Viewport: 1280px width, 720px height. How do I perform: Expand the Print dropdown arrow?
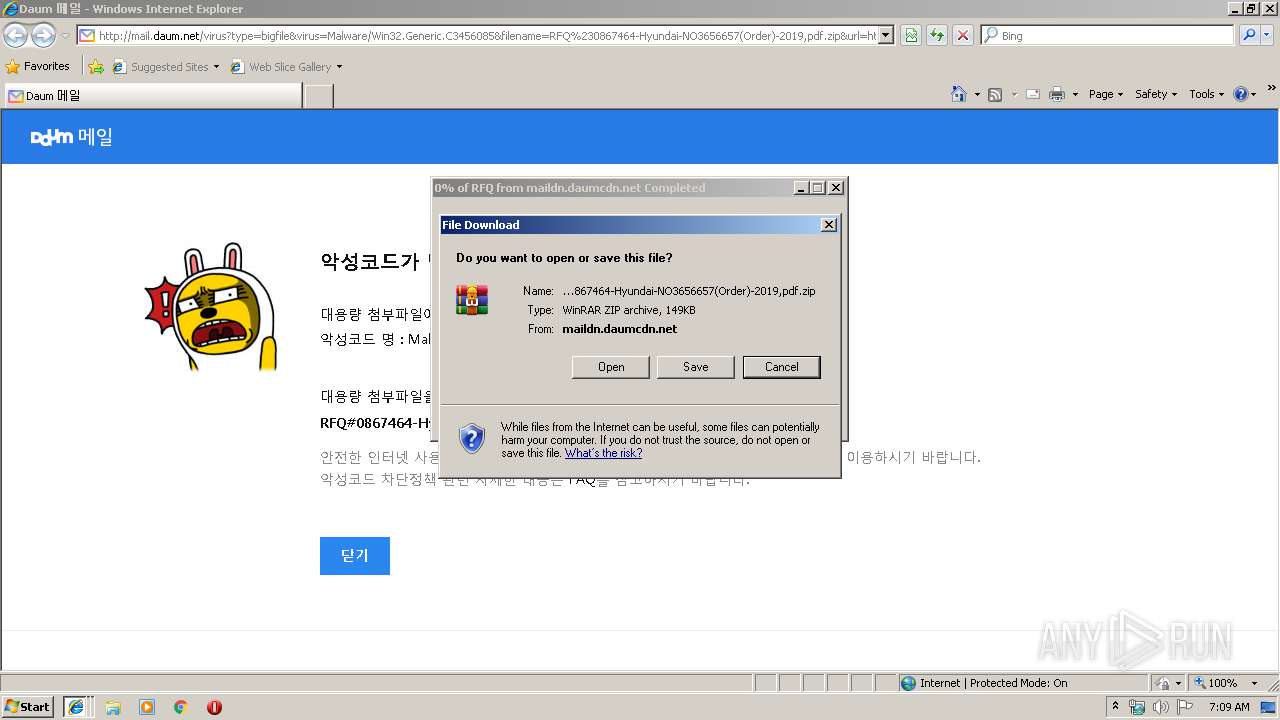[1075, 94]
